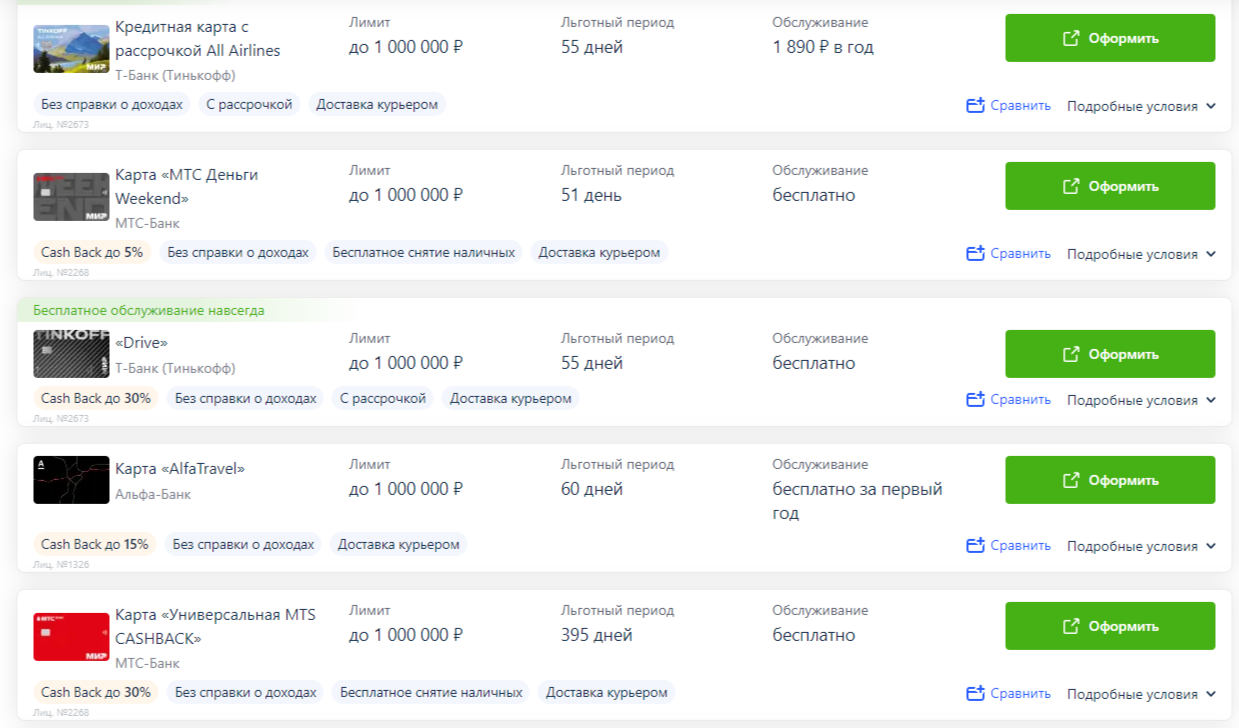This screenshot has width=1239, height=728.
Task: Expand Подробные условия for MTS Деньги Weekend
Action: [x=1141, y=254]
